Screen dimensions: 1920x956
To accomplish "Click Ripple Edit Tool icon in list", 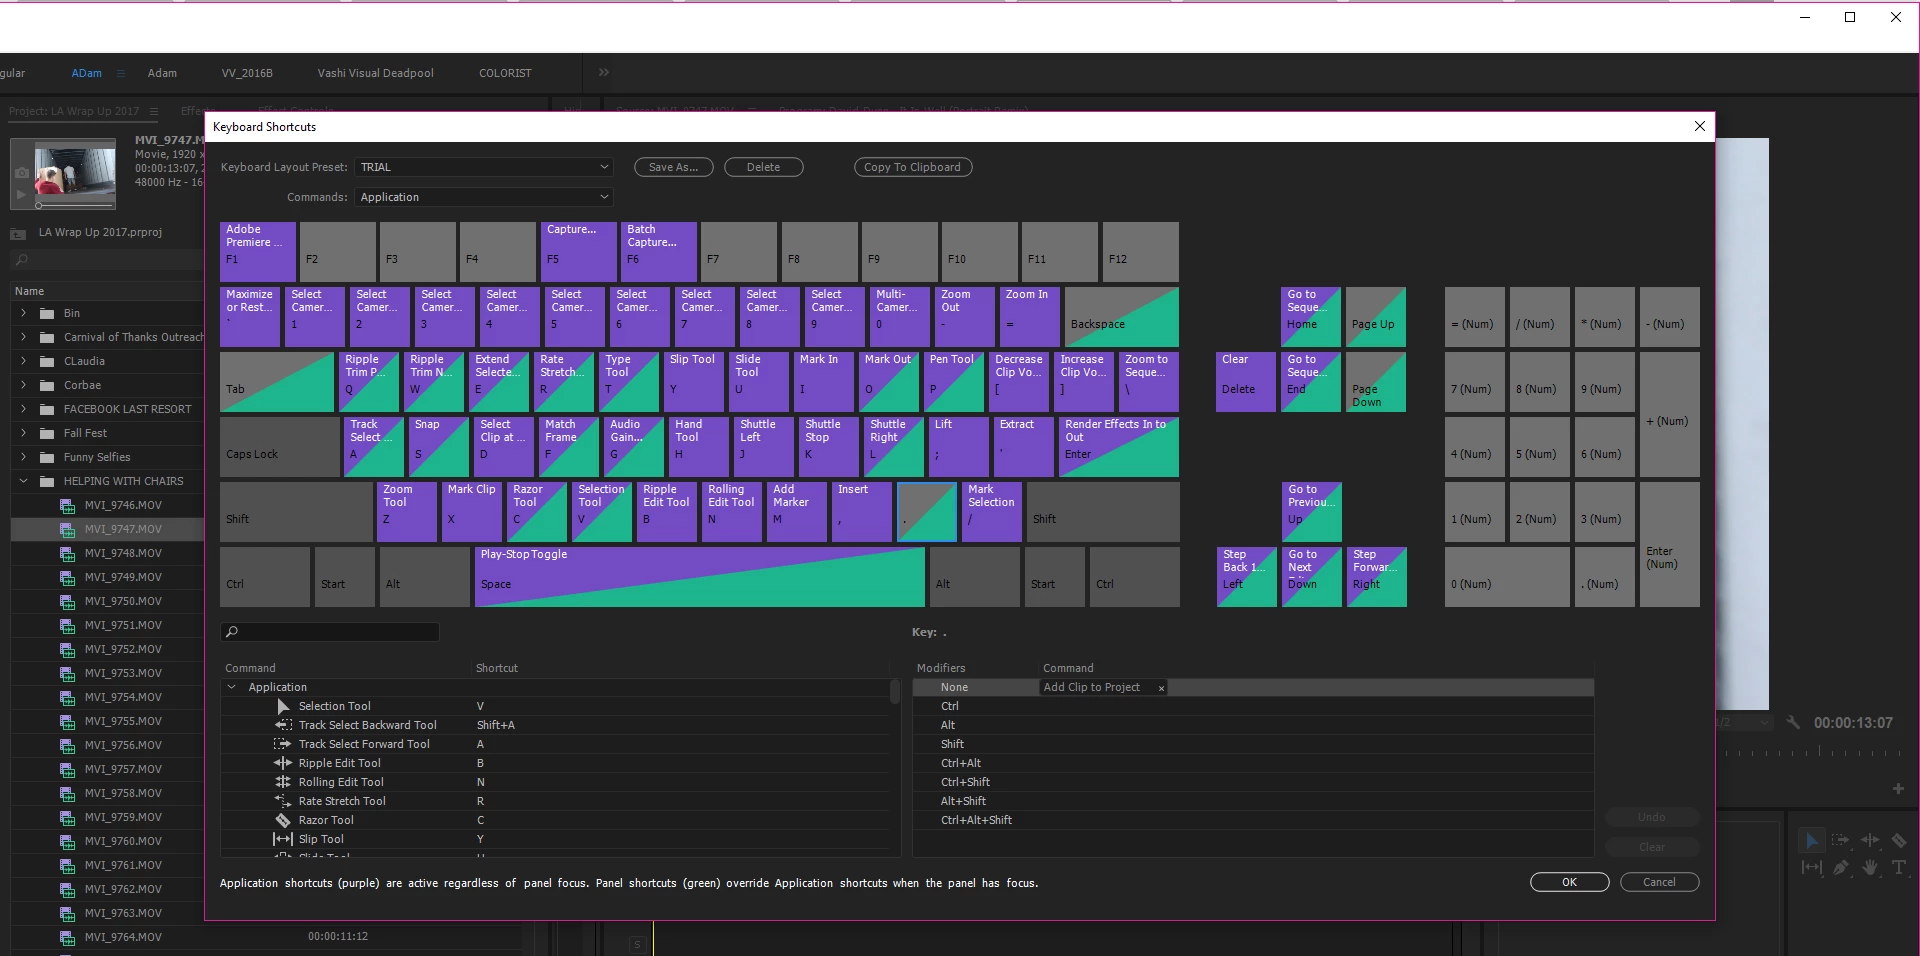I will (283, 763).
